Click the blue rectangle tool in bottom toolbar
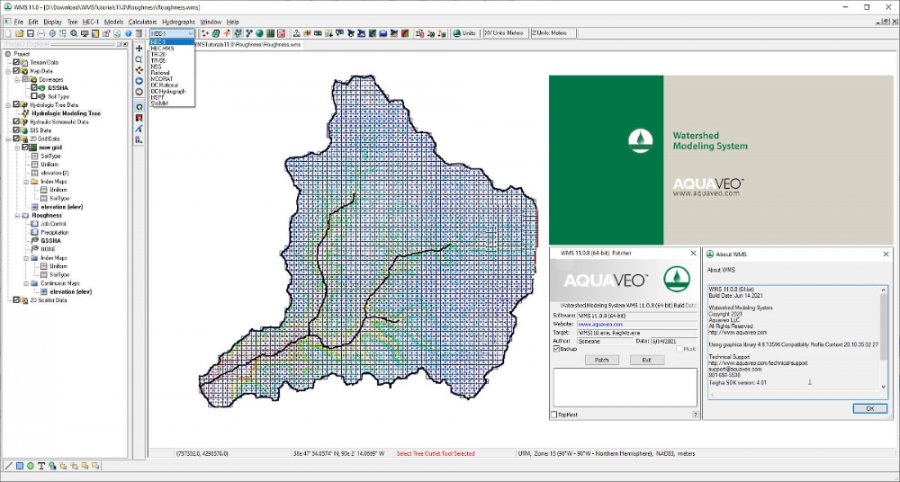900x482 pixels. 19,465
